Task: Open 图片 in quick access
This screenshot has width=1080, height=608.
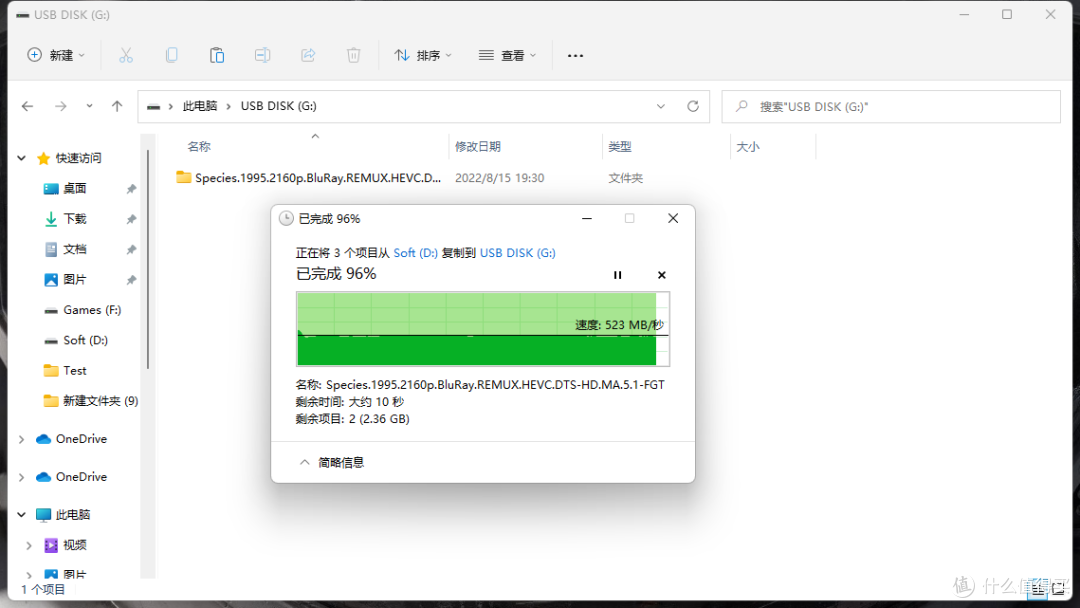Action: [x=74, y=280]
